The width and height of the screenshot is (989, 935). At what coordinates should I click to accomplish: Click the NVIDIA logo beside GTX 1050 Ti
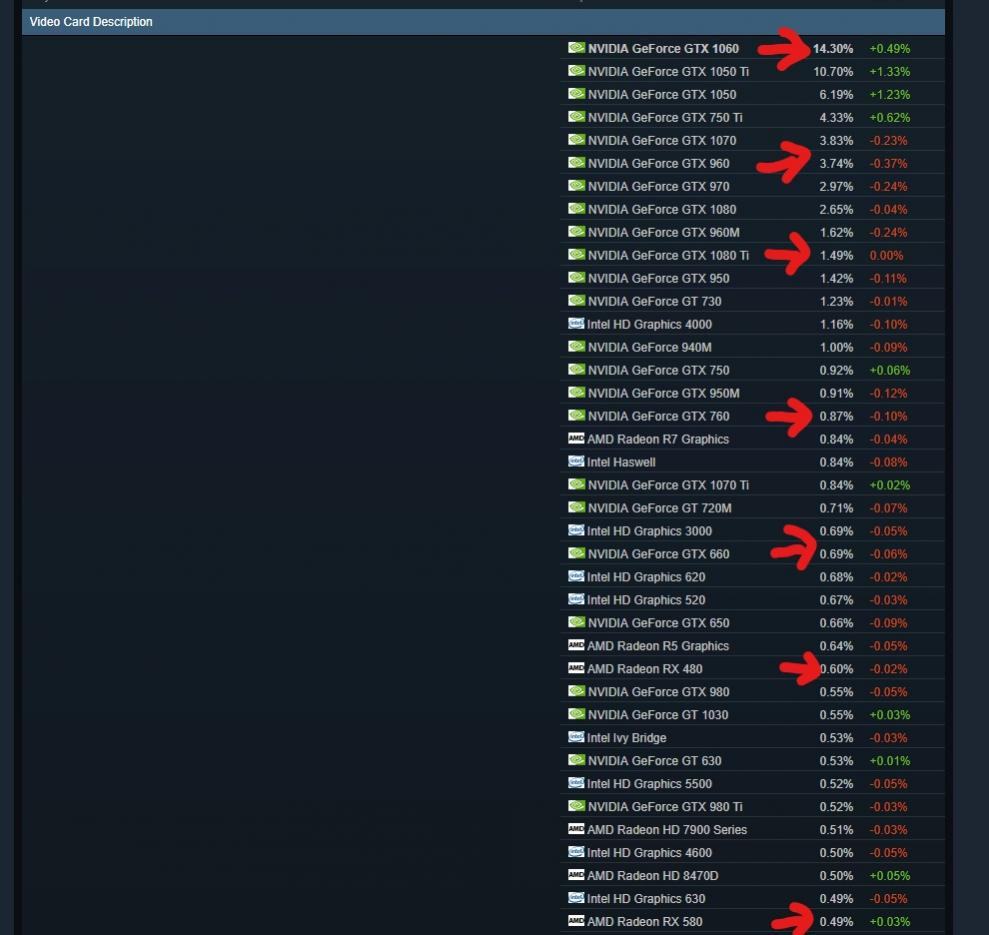coord(576,71)
